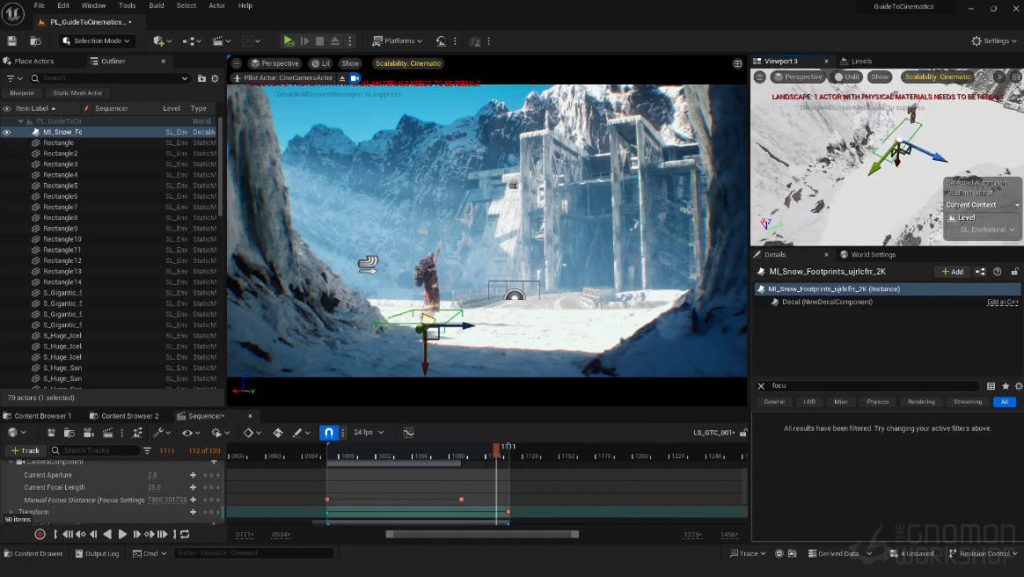Viewport: 1024px width, 577px height.
Task: Open the Trace dropdown in the status bar
Action: coord(747,554)
